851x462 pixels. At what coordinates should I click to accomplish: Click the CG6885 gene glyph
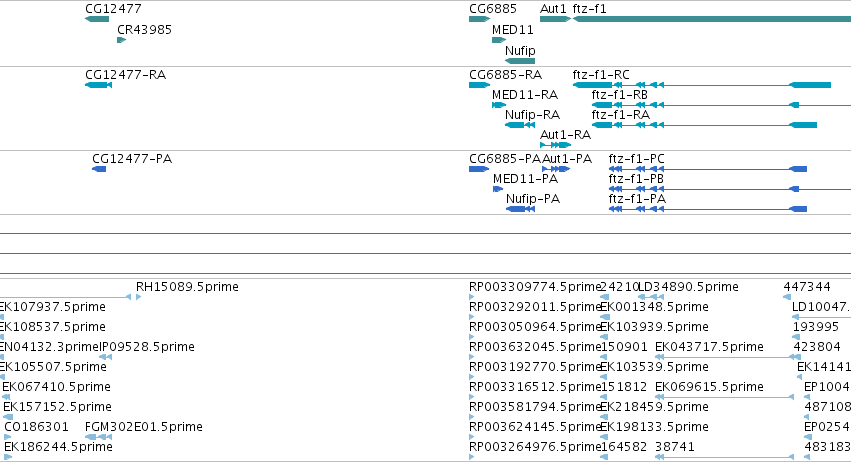click(480, 19)
